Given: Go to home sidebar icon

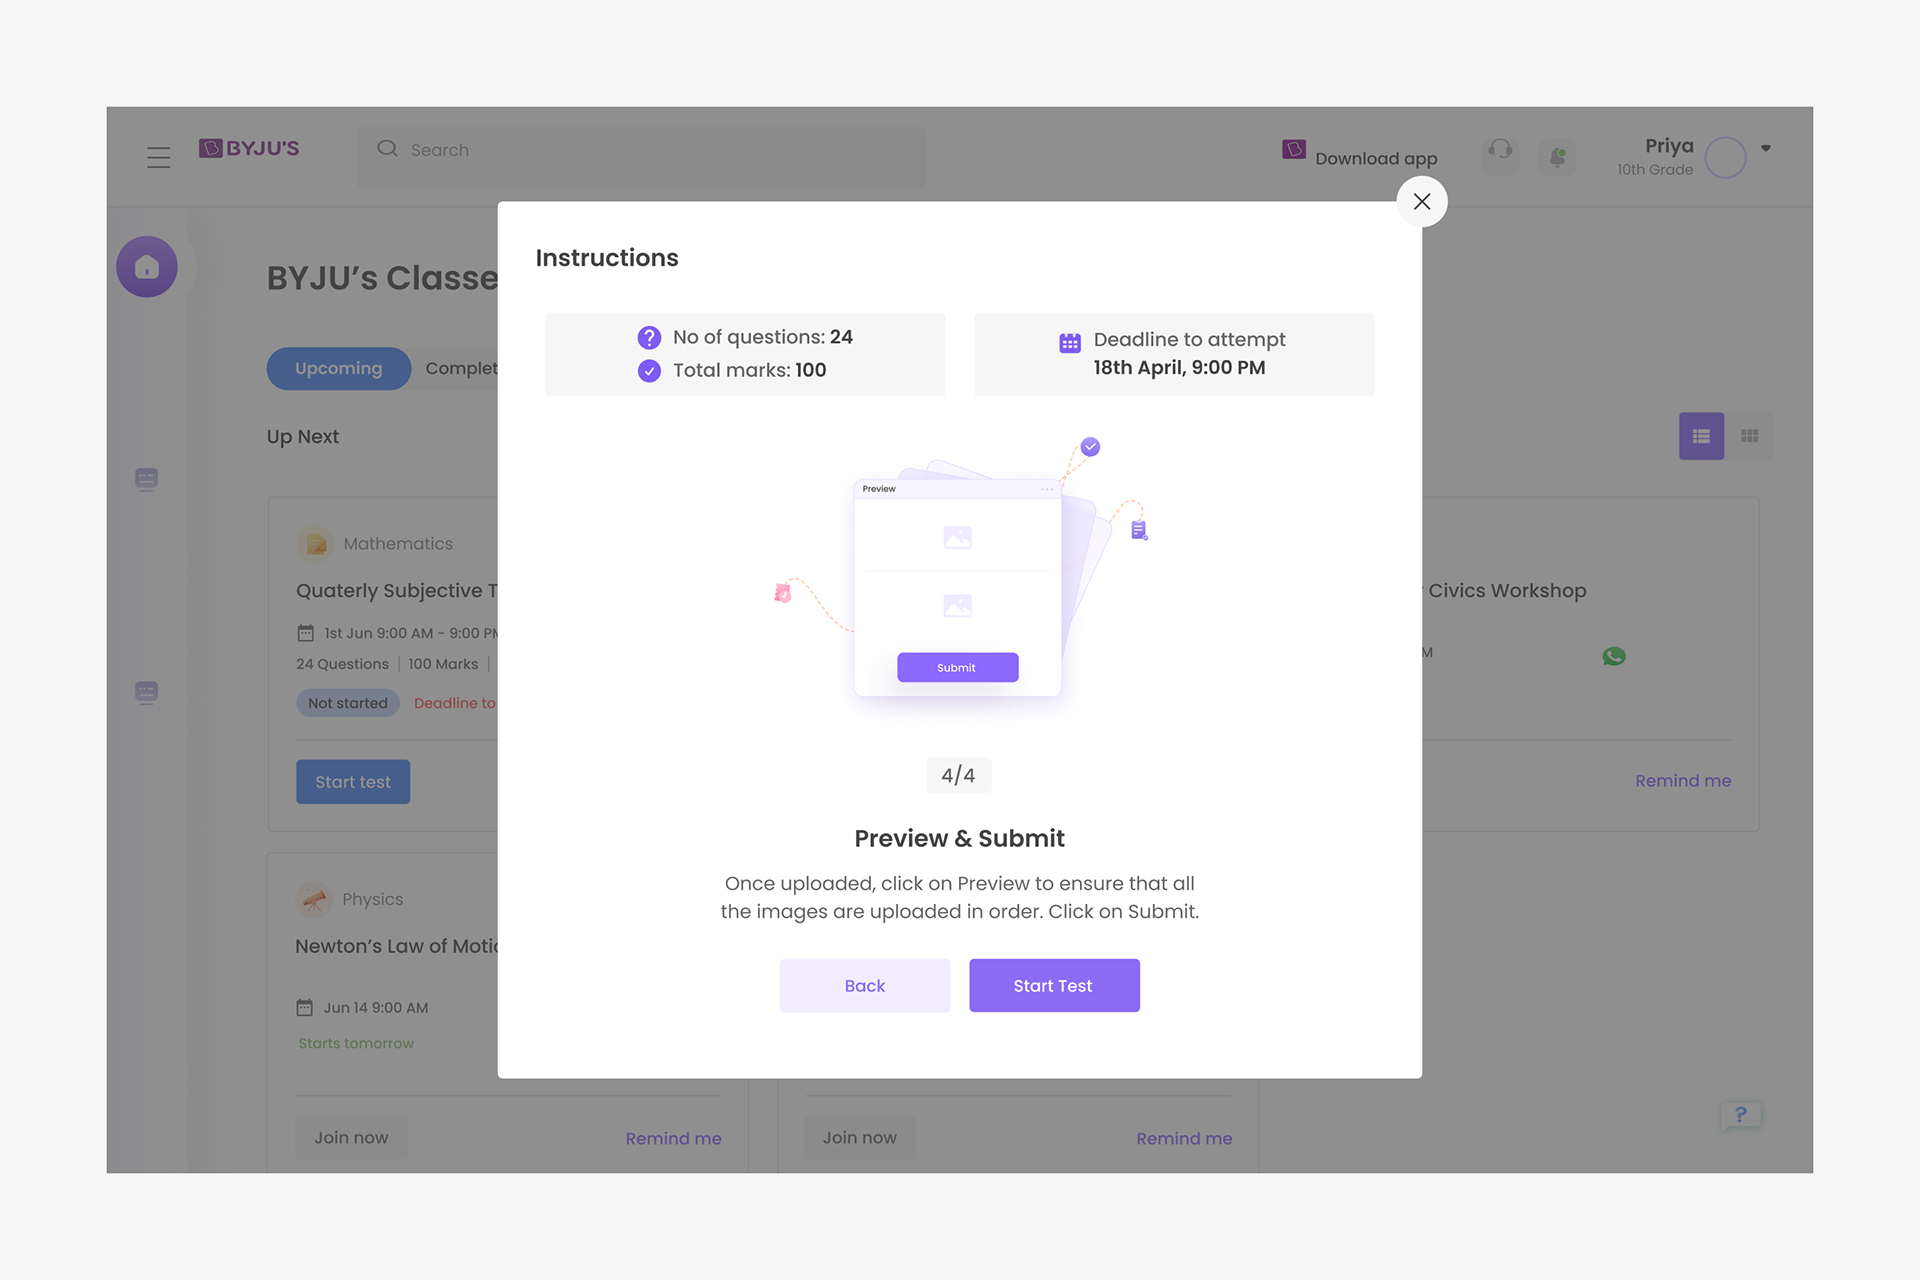Looking at the screenshot, I should [147, 267].
